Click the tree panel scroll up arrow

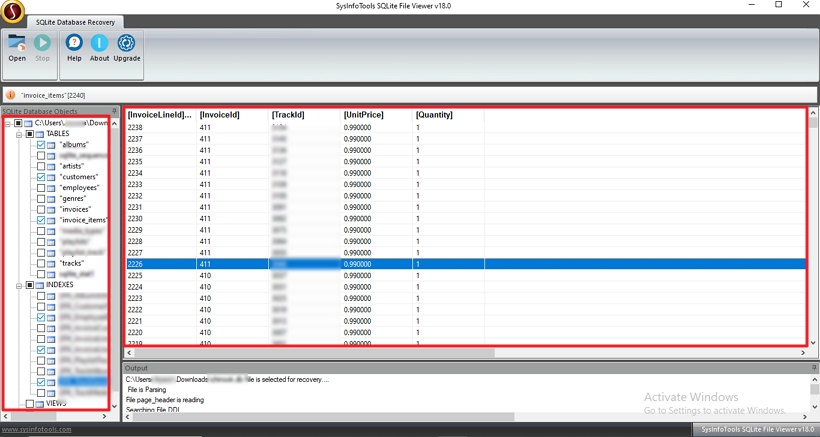click(x=115, y=123)
